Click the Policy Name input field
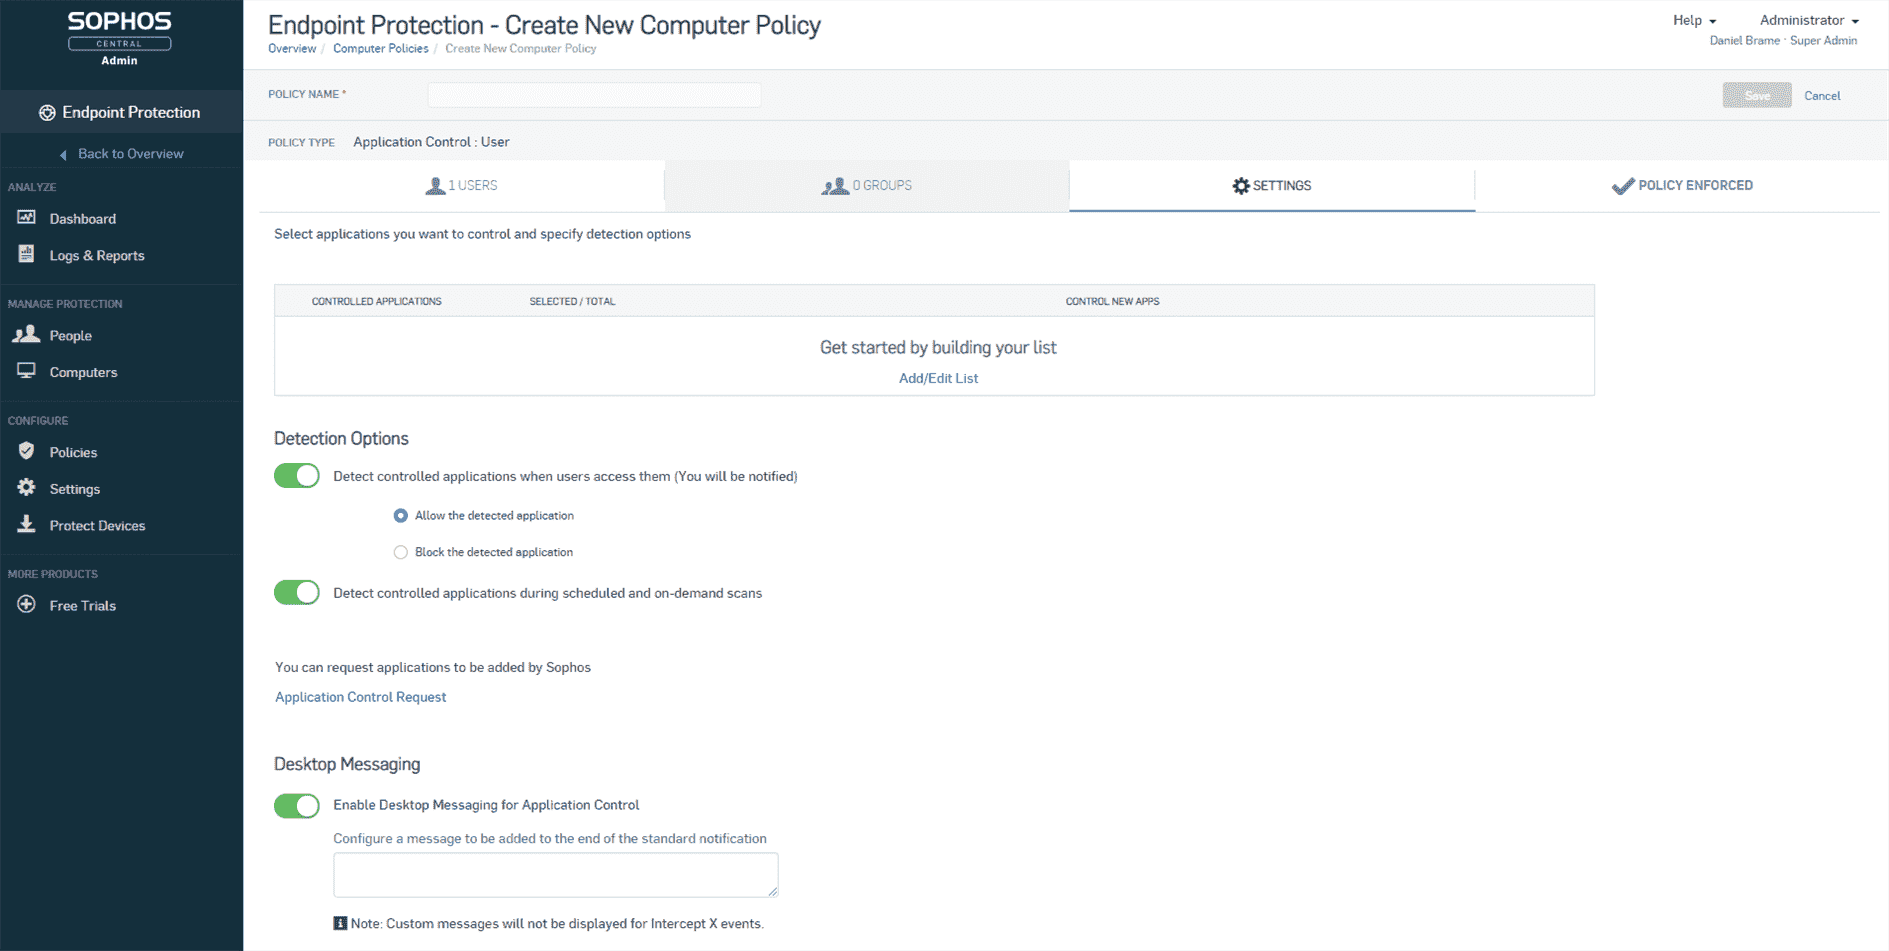The image size is (1889, 951). click(594, 95)
